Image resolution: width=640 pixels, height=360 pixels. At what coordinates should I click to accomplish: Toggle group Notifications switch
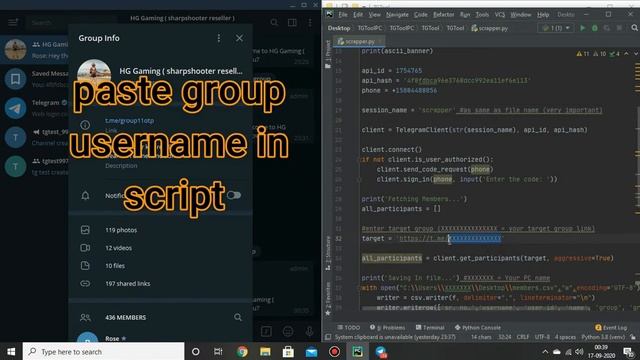point(234,195)
